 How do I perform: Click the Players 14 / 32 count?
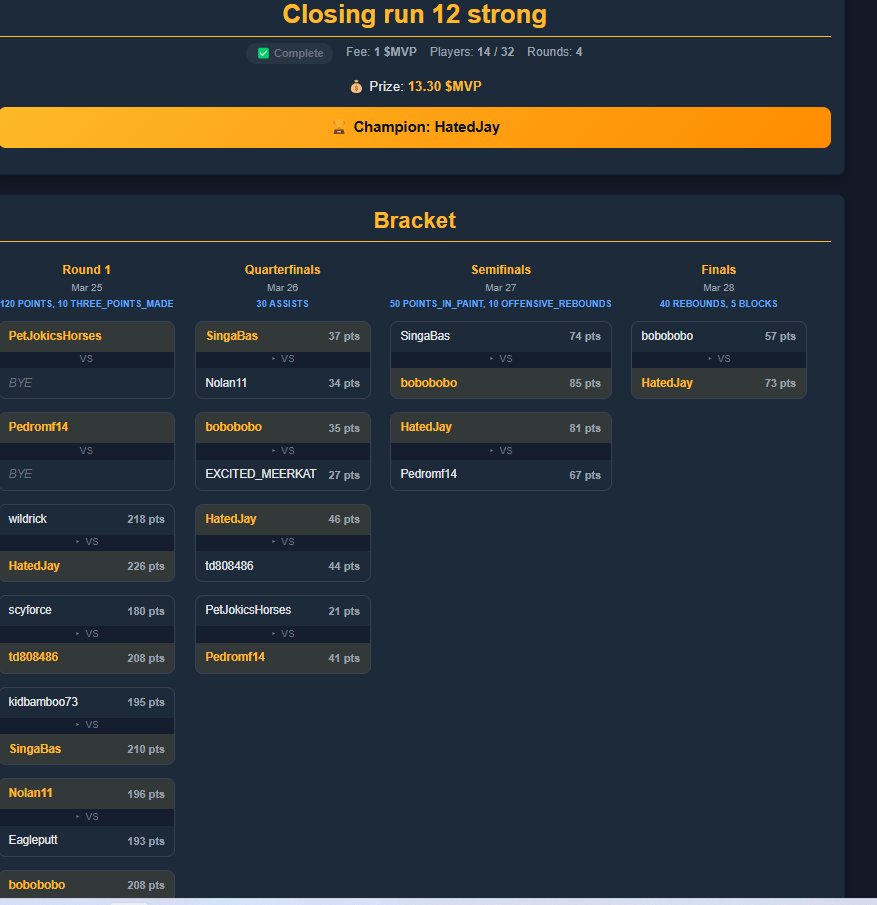[x=472, y=52]
